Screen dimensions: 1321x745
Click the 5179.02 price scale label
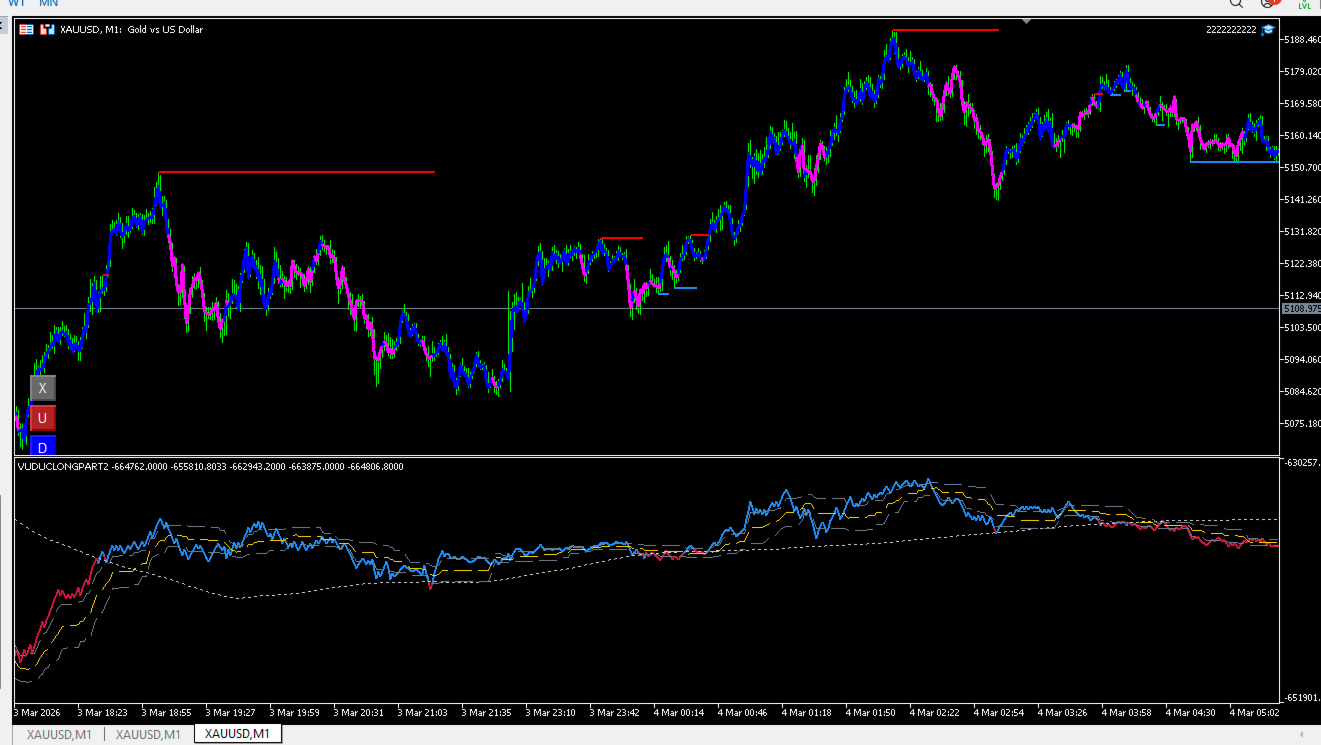[1303, 72]
